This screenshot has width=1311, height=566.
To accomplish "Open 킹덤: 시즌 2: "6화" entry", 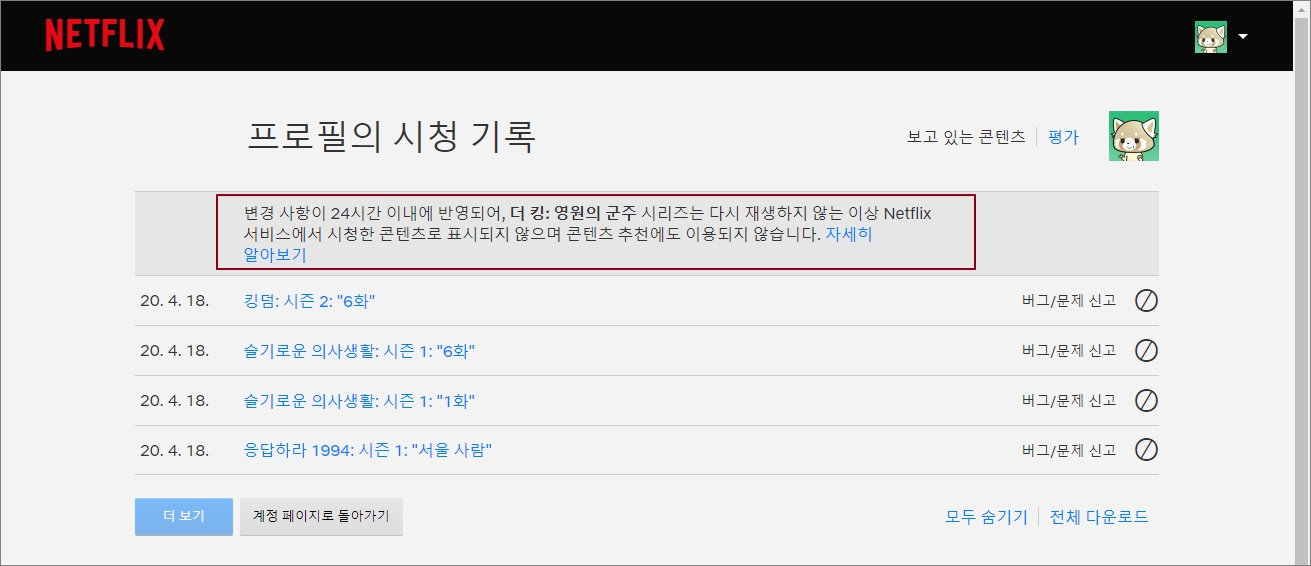I will click(309, 301).
